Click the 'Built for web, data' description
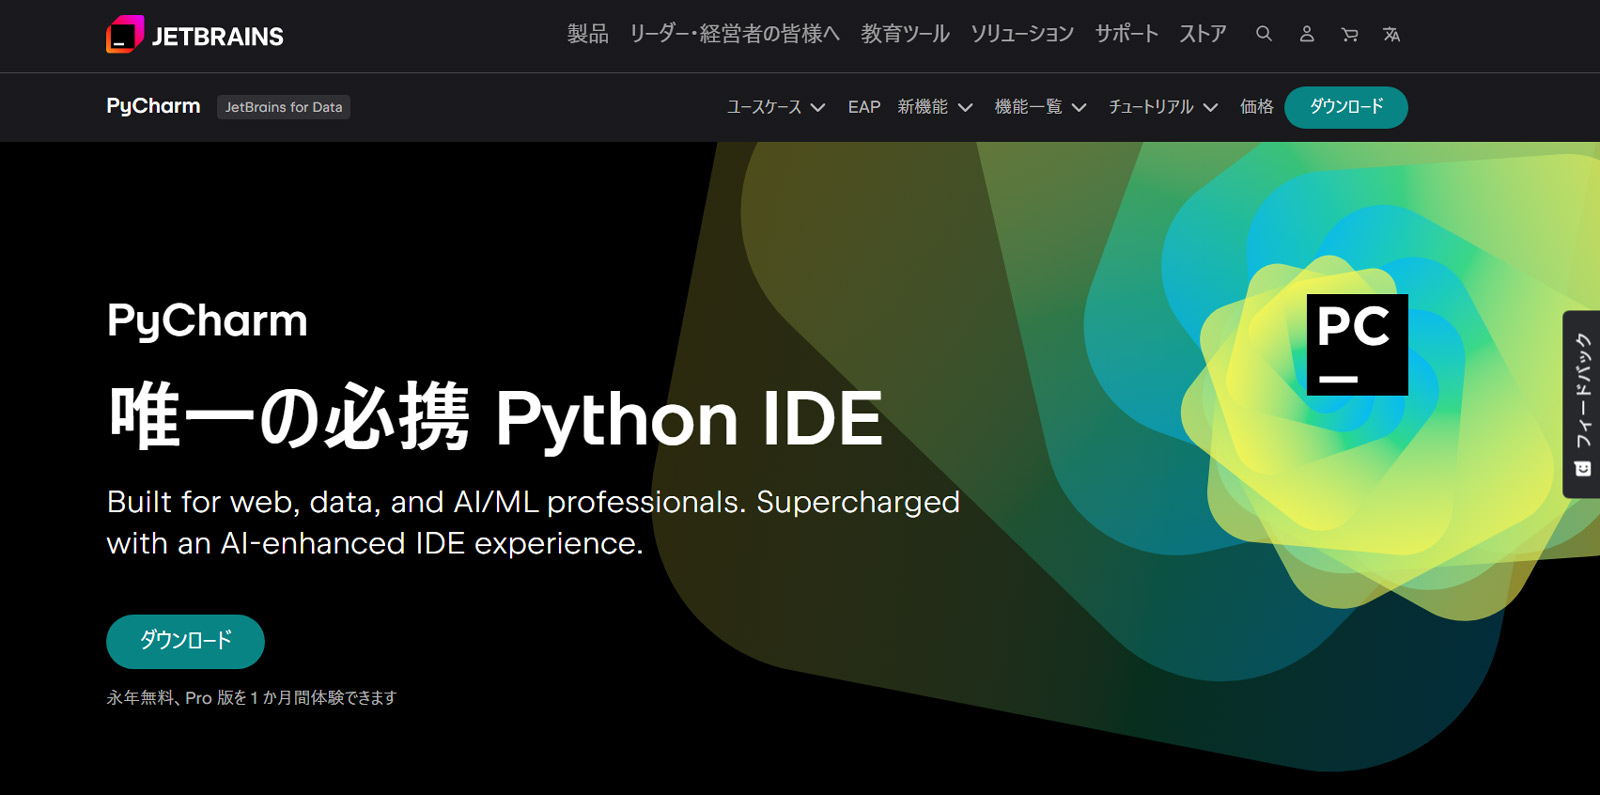 [x=533, y=522]
